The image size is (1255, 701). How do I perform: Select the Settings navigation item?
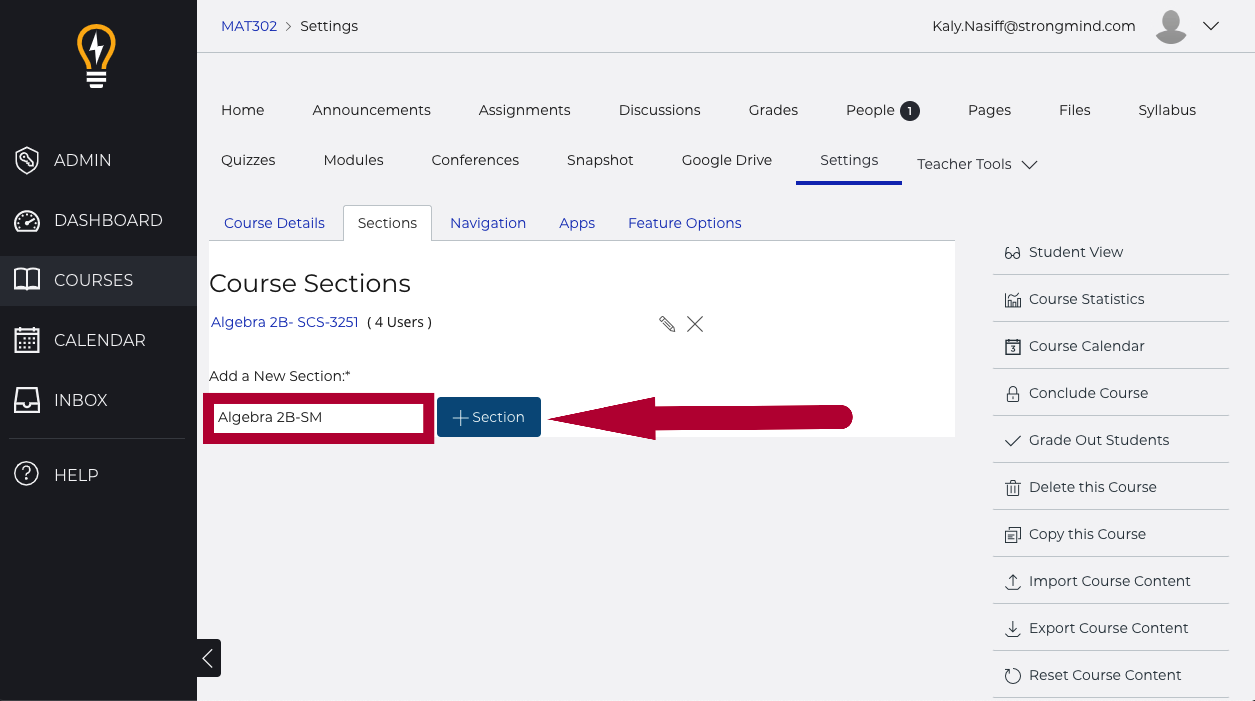849,160
